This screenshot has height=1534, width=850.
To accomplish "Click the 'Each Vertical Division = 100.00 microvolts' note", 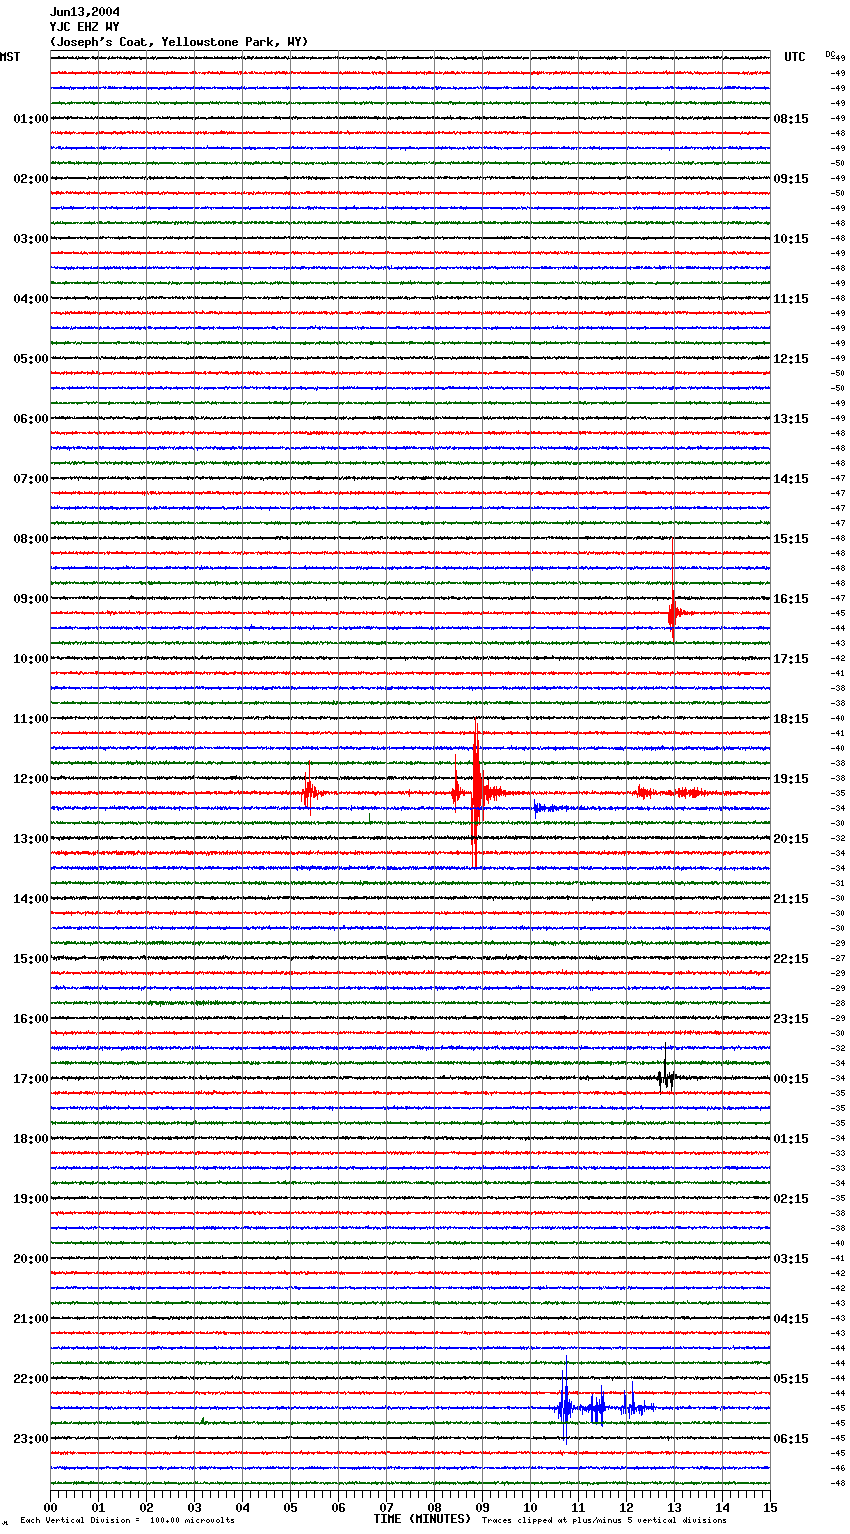I will (x=128, y=1520).
